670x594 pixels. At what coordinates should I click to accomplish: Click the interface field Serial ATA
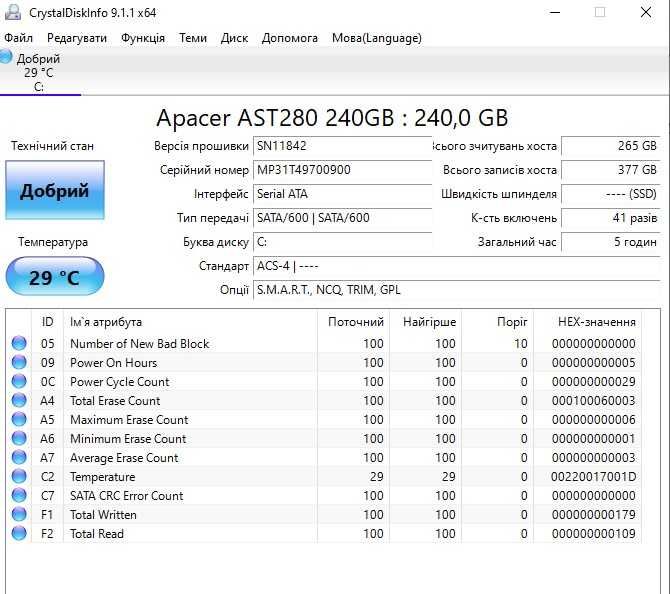click(x=342, y=194)
